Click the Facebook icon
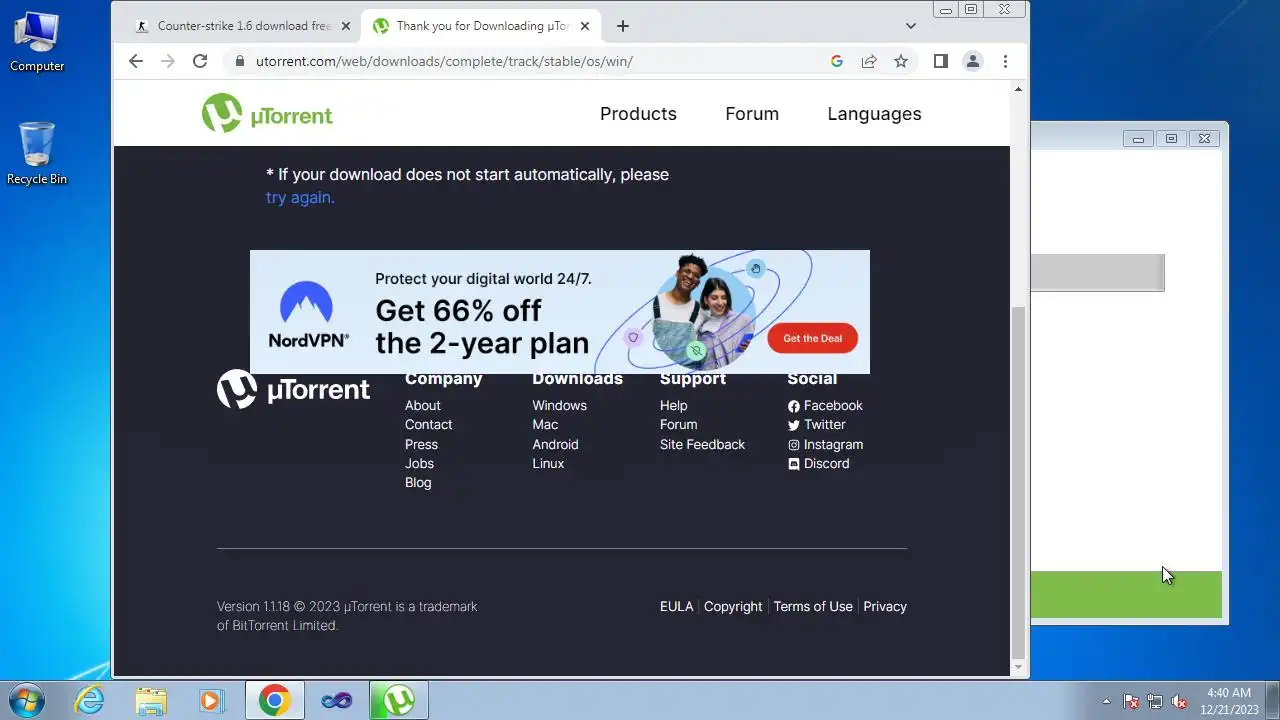This screenshot has width=1280, height=720. click(794, 406)
